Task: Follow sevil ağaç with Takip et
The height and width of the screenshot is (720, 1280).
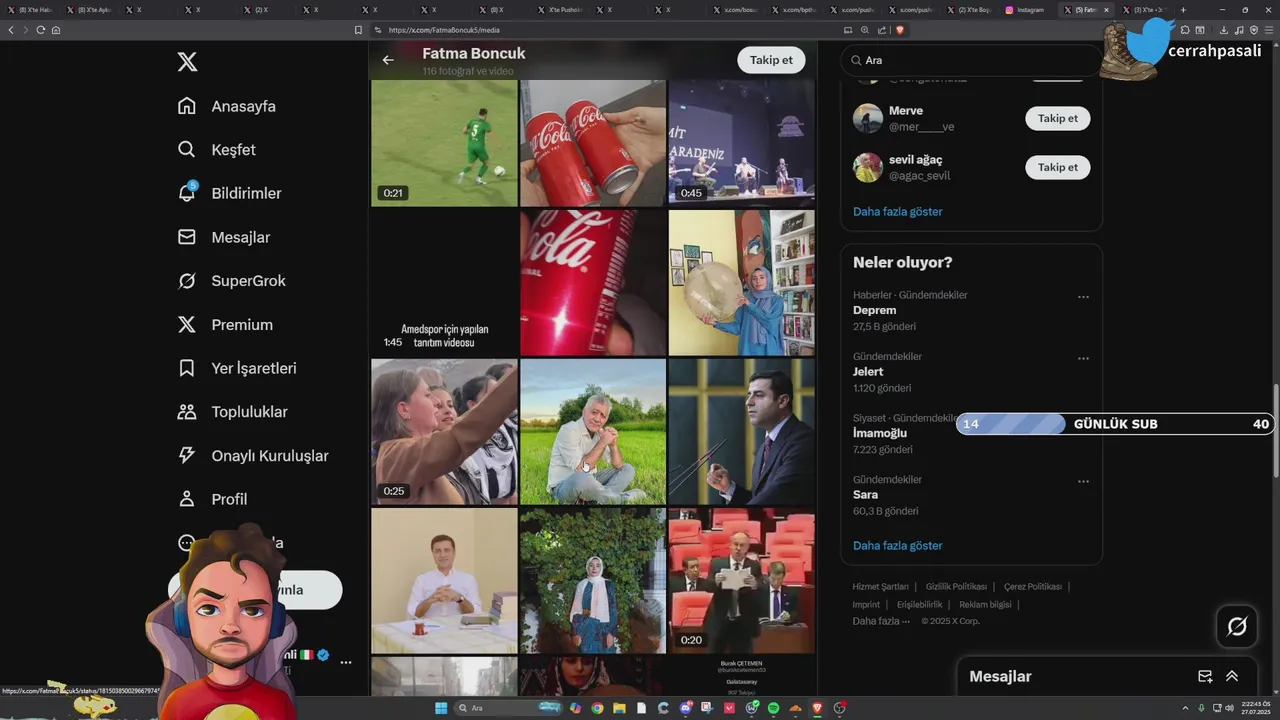Action: point(1057,167)
